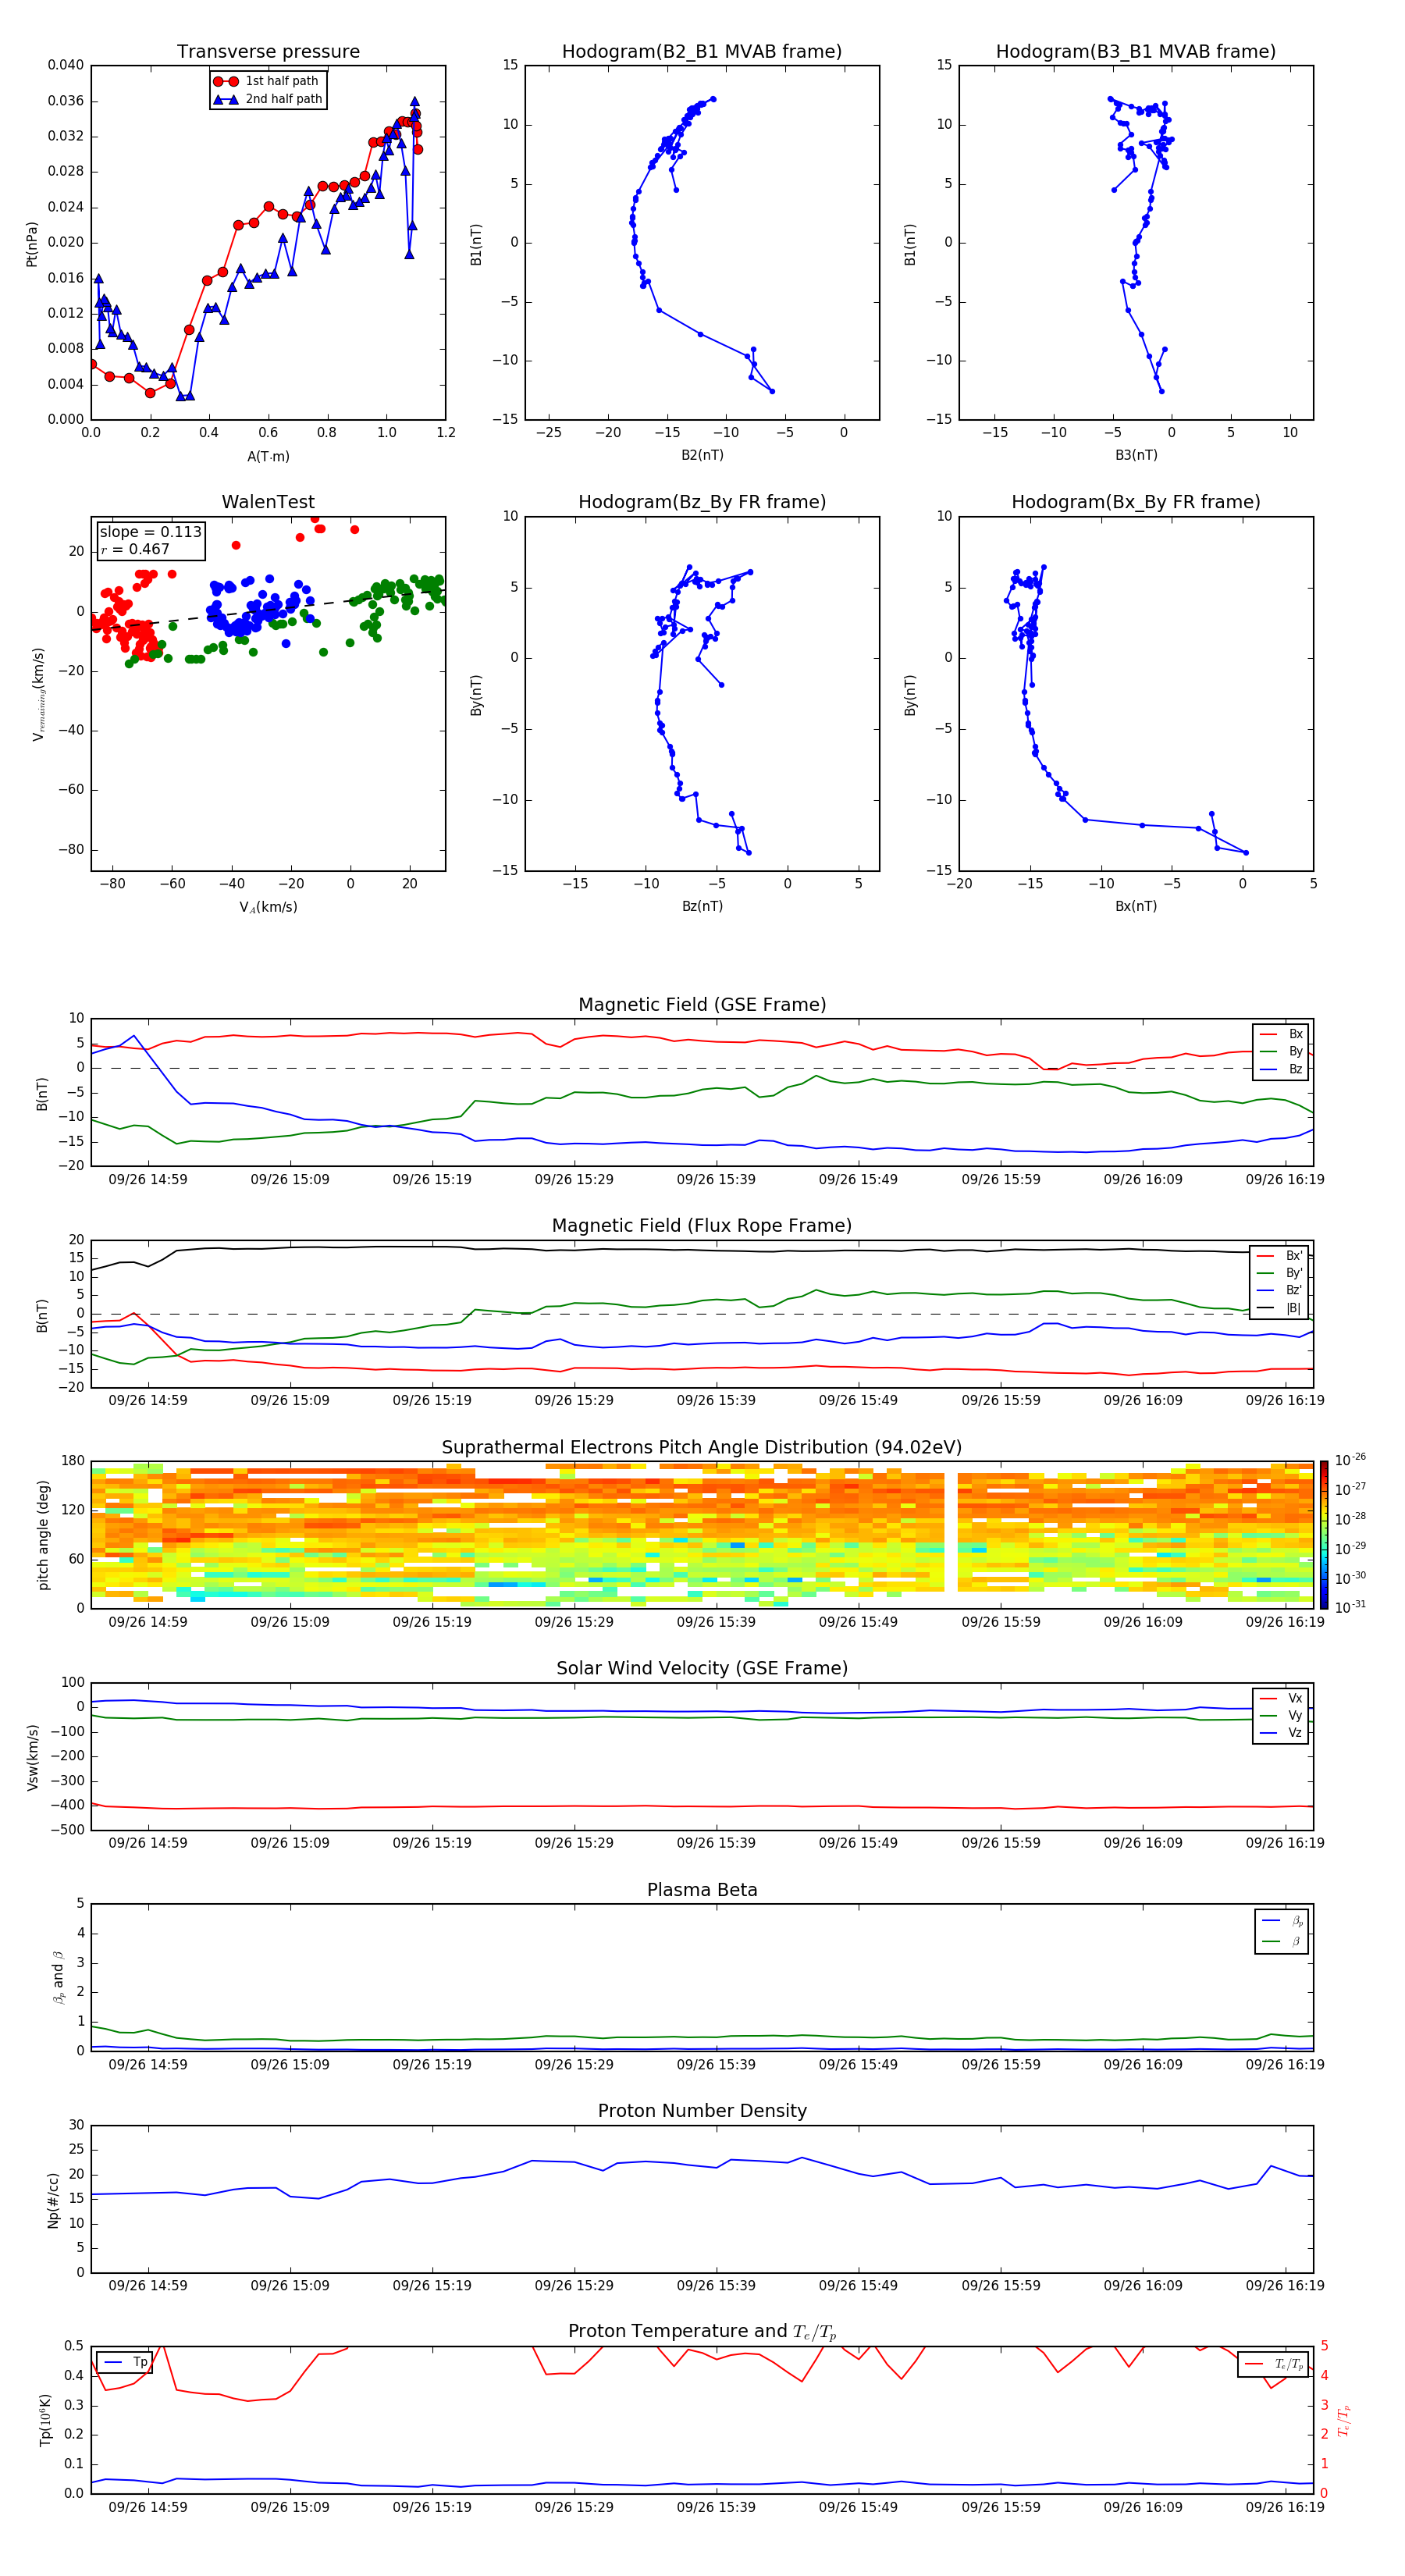Click the Hodogram(B2_B1 MVAB frame) title
The width and height of the screenshot is (1405, 2576).
(x=702, y=52)
